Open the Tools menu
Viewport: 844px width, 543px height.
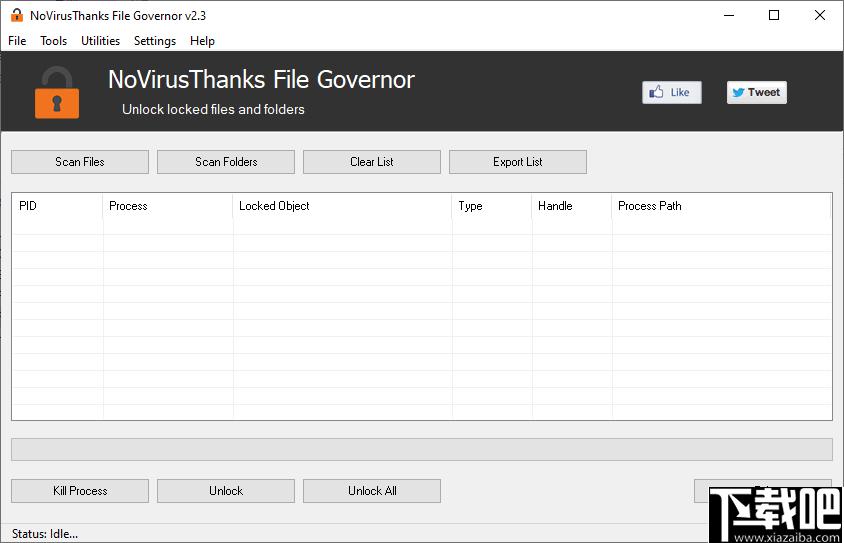(x=53, y=41)
